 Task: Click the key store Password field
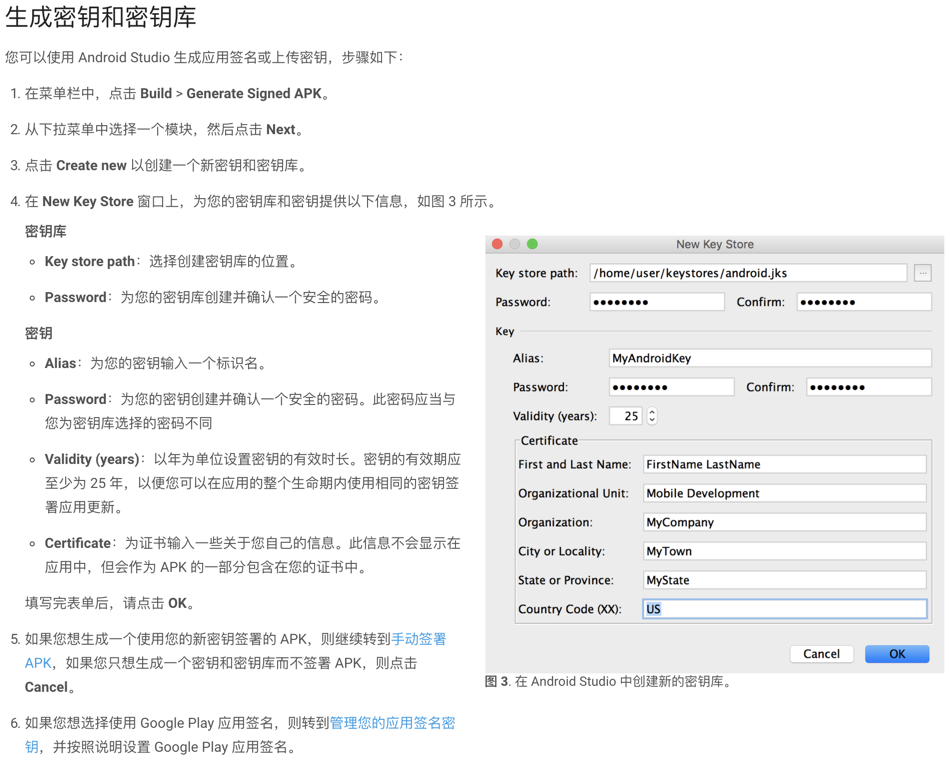click(656, 302)
